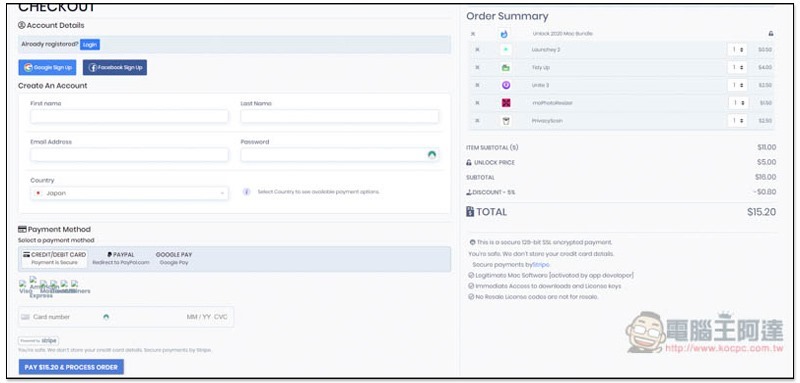Screen dimensions: 800x383
Task: Click the $5.00 unlock price value
Action: click(767, 162)
